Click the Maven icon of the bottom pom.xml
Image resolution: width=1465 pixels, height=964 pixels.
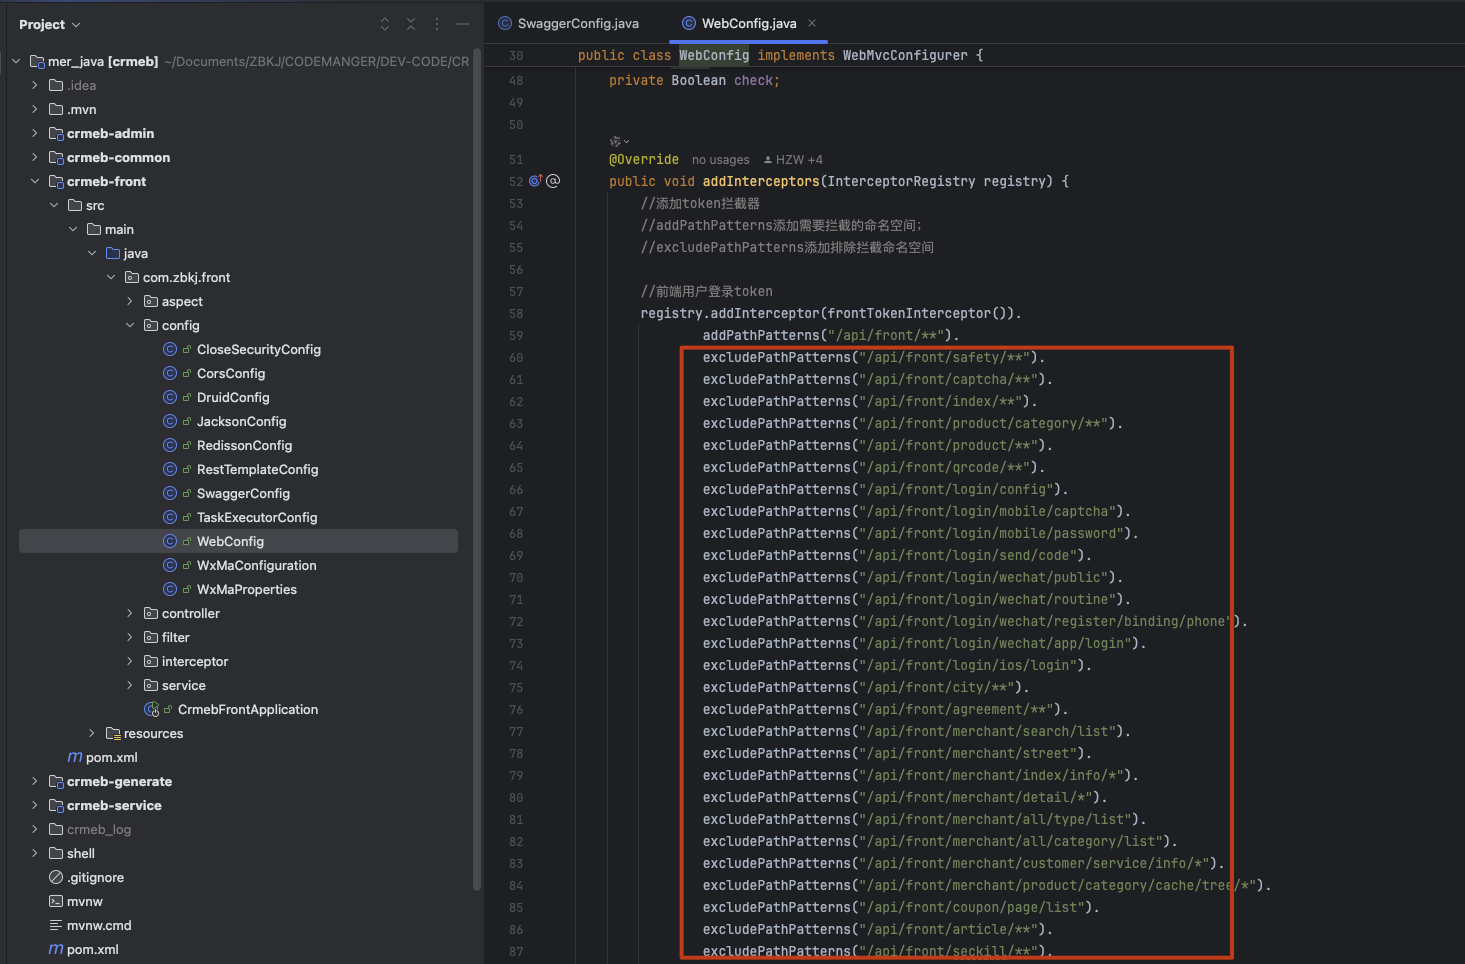coord(56,949)
